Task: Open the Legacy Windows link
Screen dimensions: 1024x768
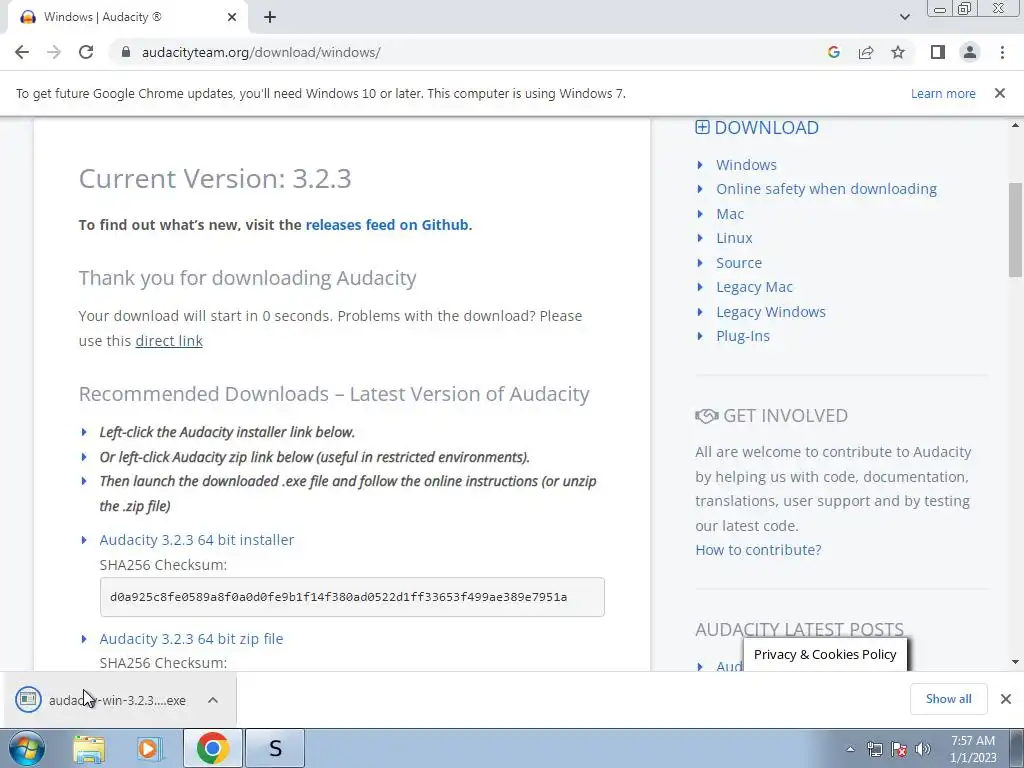Action: point(771,312)
